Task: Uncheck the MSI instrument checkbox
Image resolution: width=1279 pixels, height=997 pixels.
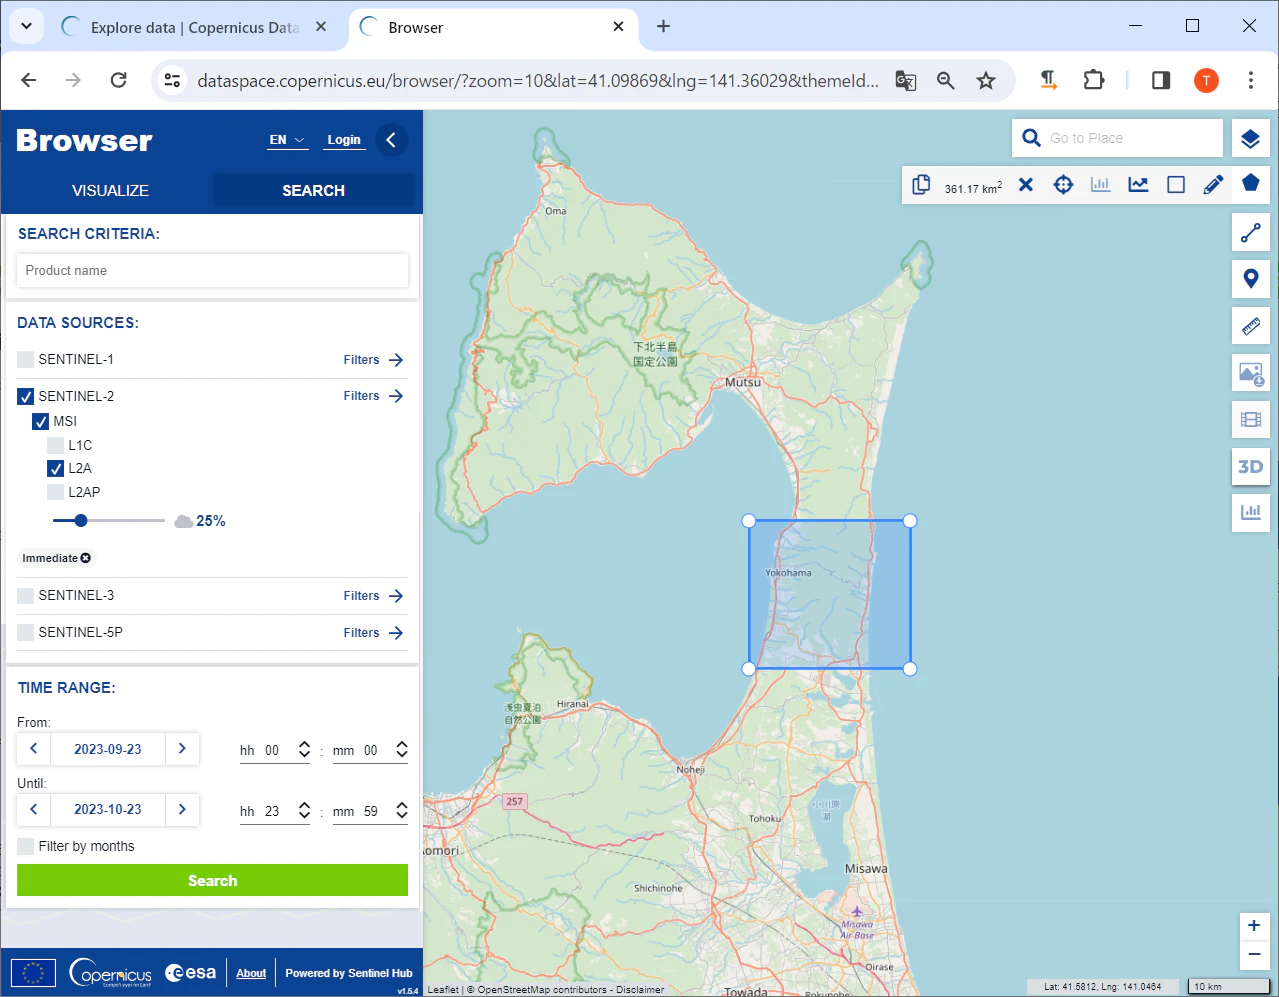Action: [41, 421]
